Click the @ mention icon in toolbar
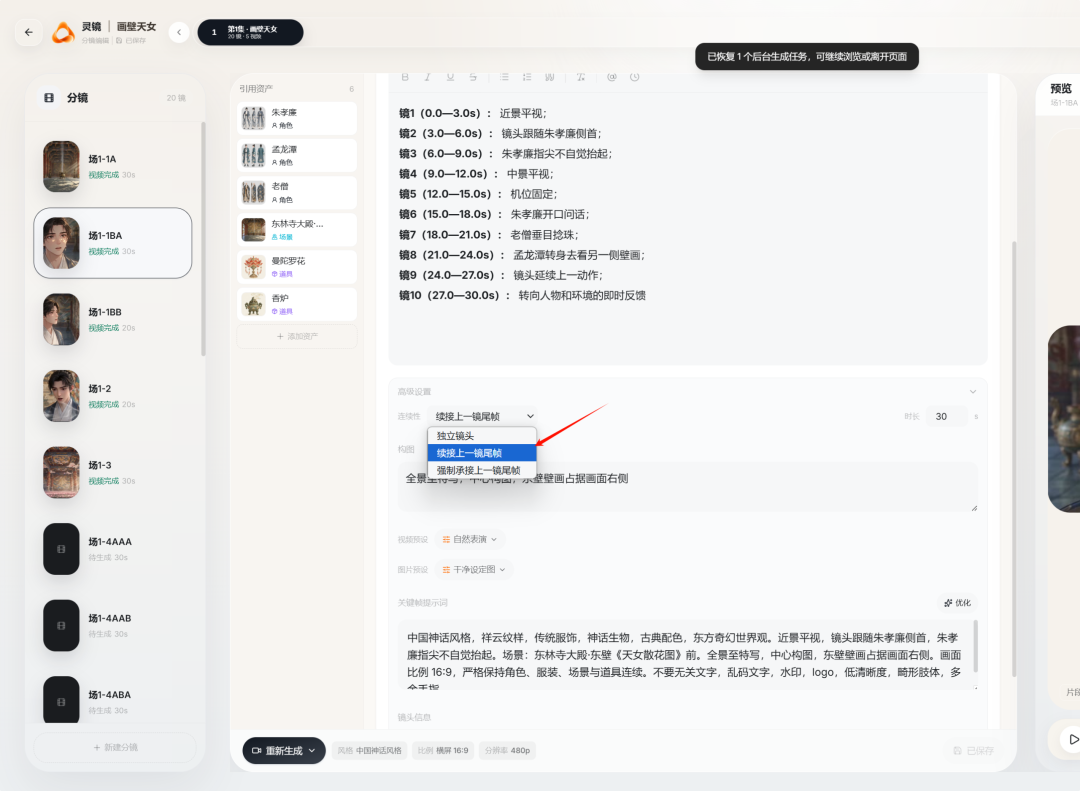This screenshot has width=1080, height=791. coord(612,77)
